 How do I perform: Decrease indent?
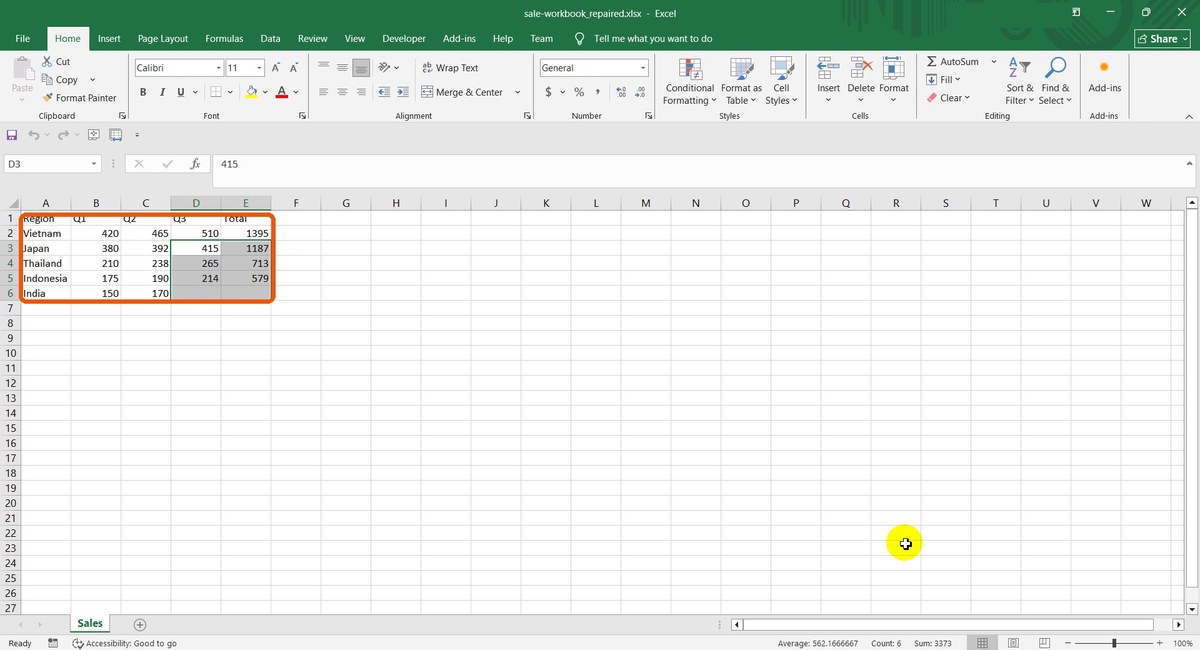pyautogui.click(x=384, y=92)
